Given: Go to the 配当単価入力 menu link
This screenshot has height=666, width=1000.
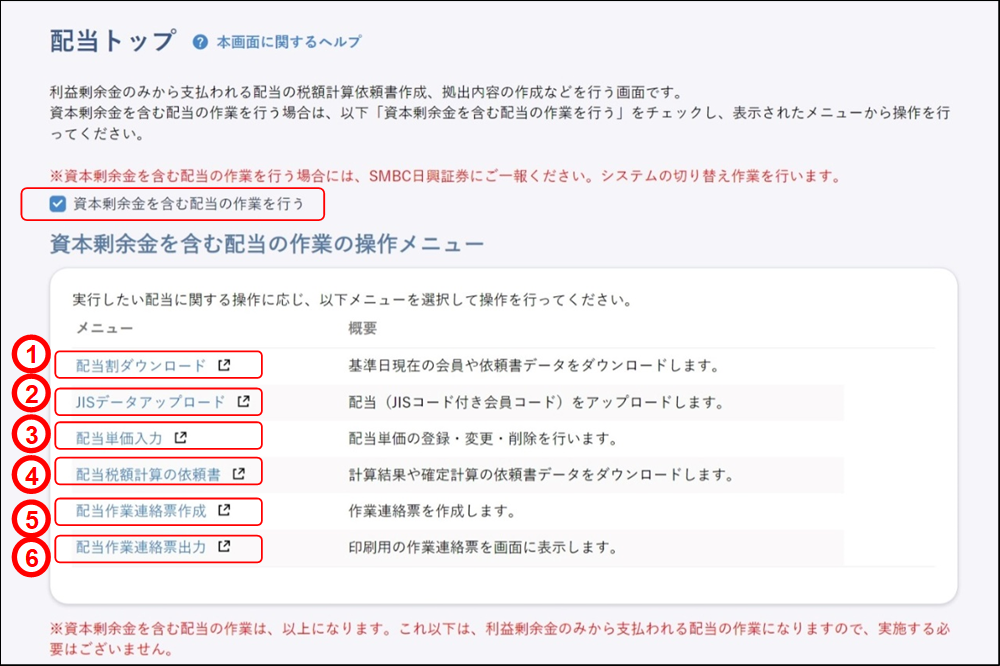Looking at the screenshot, I should pos(119,437).
